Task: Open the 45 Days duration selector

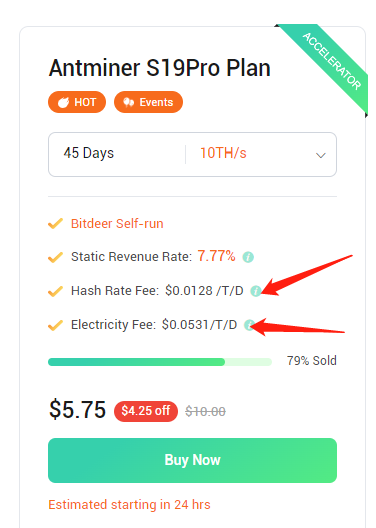Action: tap(89, 153)
